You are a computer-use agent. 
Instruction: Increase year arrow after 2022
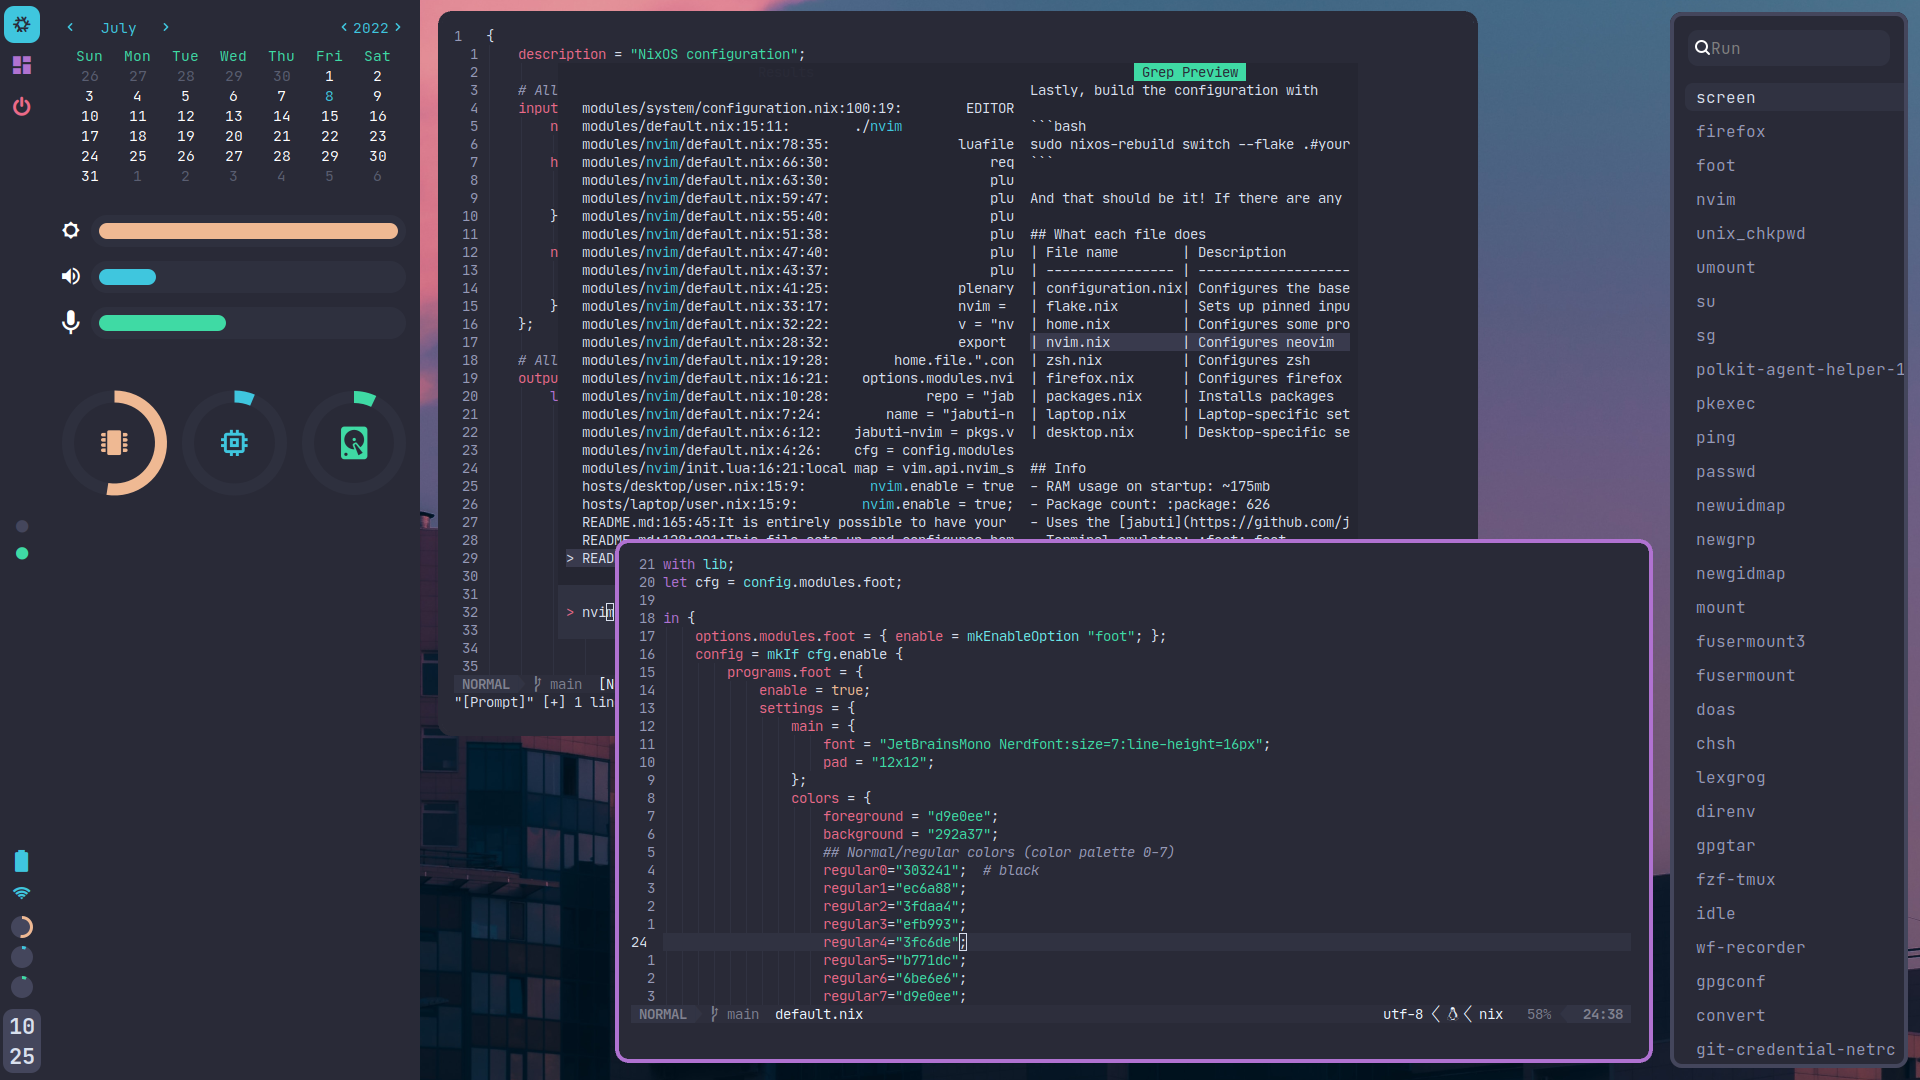point(398,27)
